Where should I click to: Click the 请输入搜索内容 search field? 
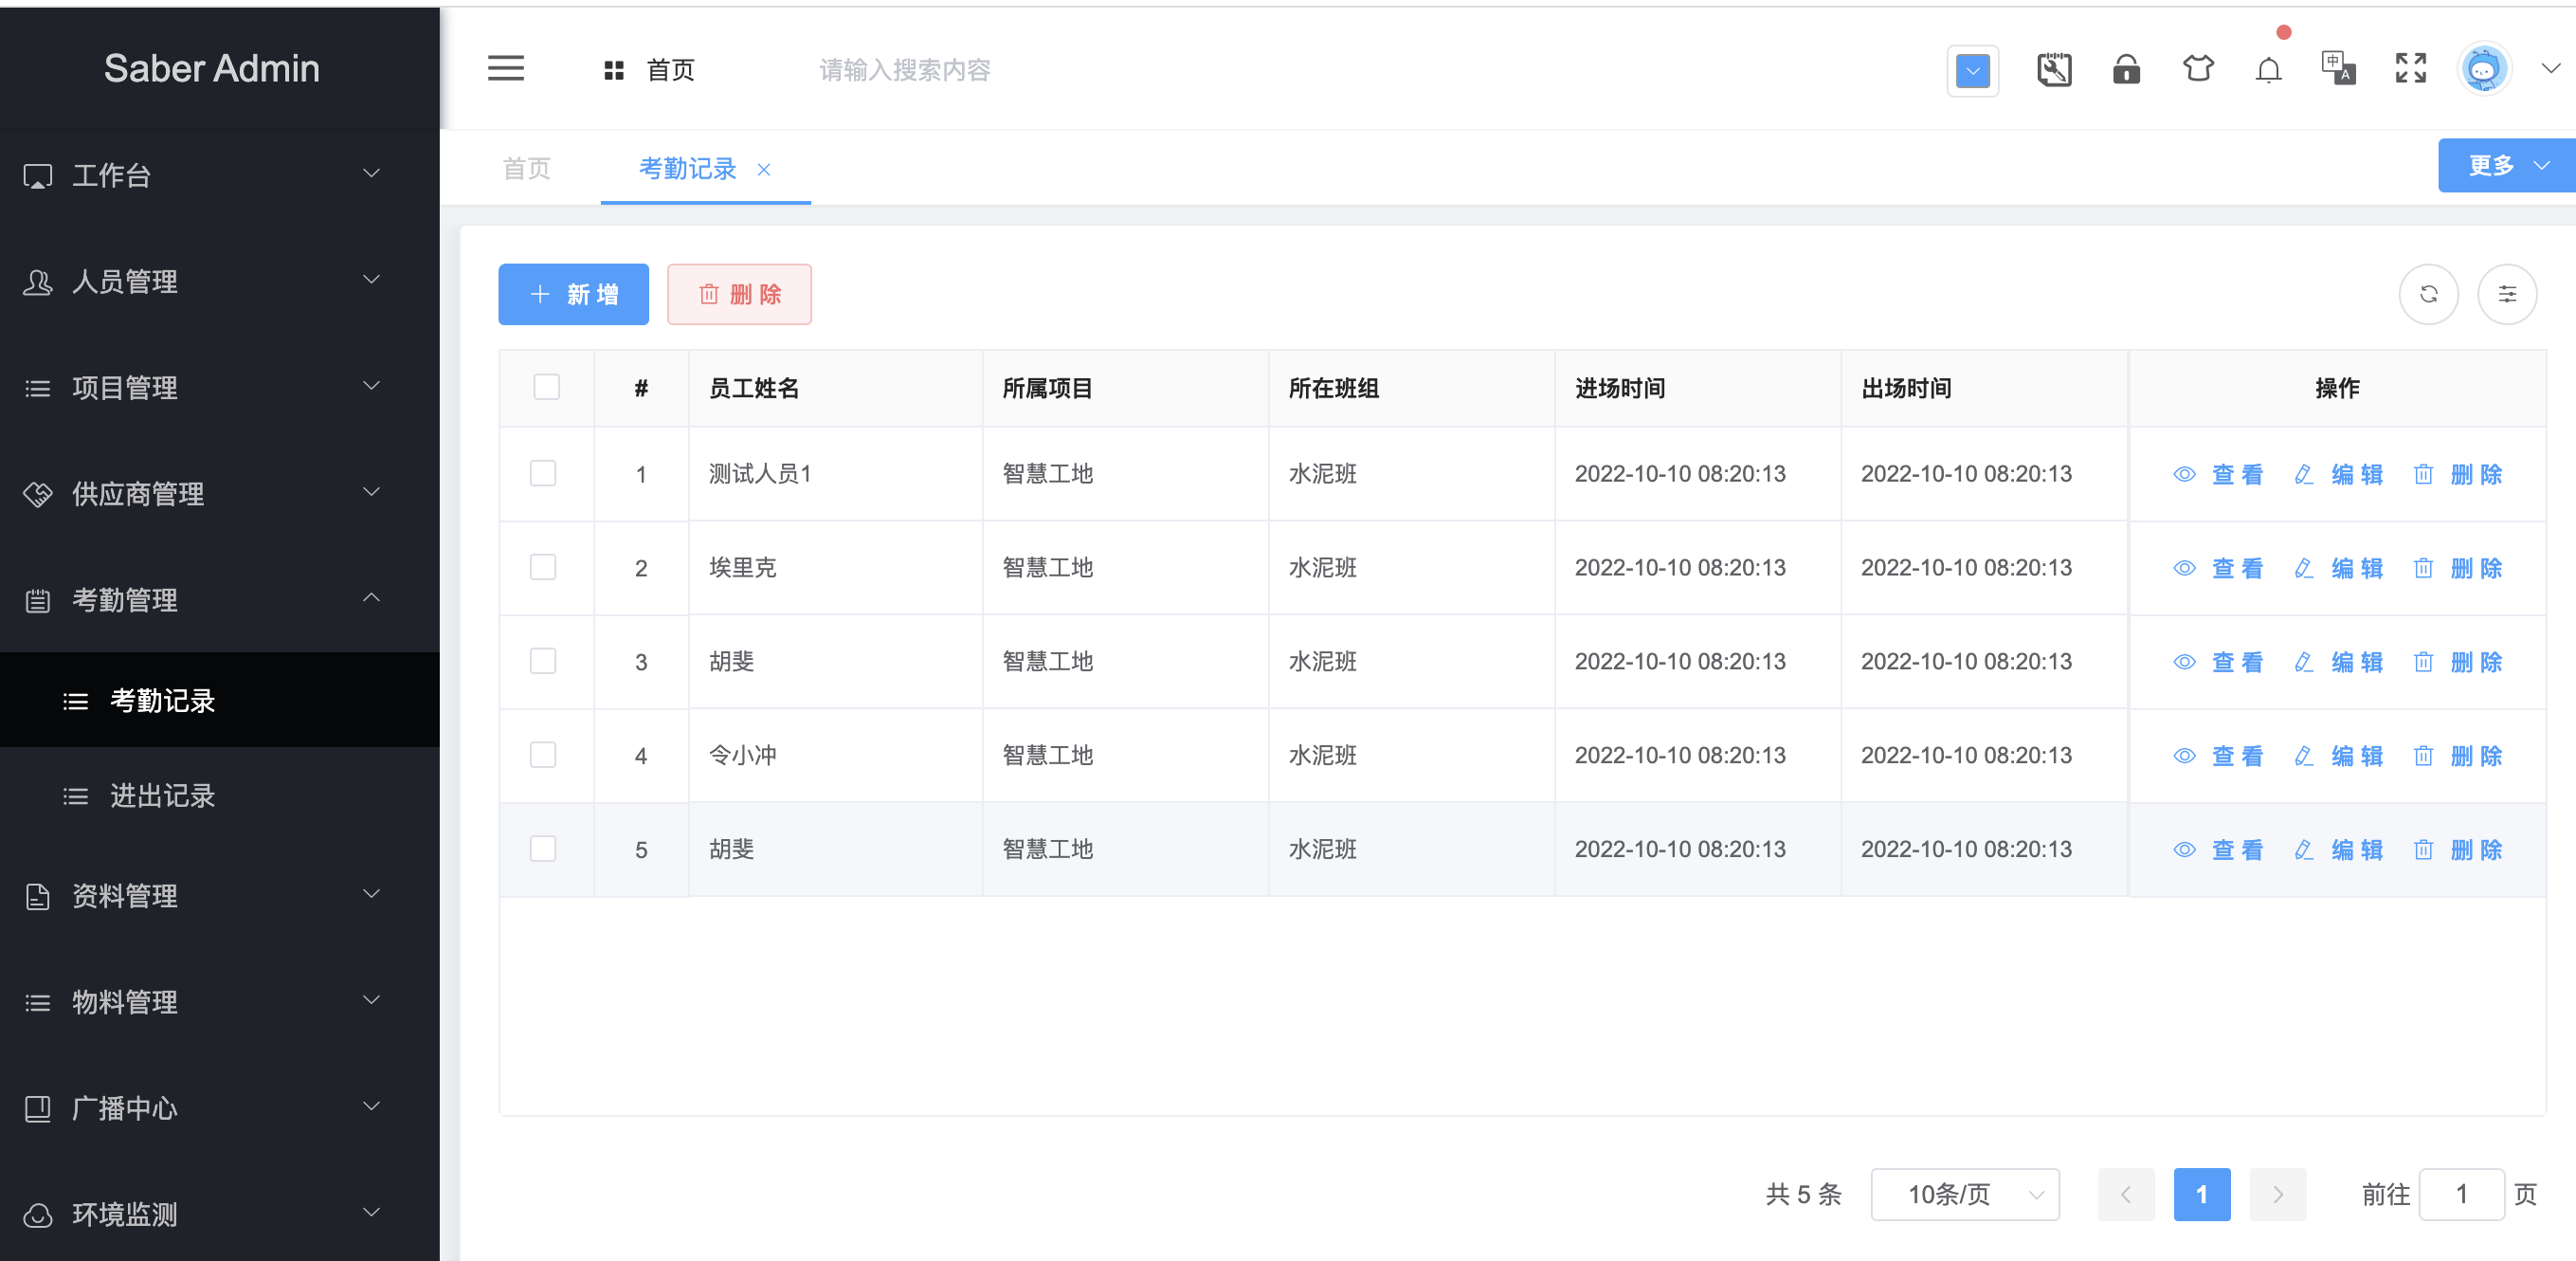point(904,70)
